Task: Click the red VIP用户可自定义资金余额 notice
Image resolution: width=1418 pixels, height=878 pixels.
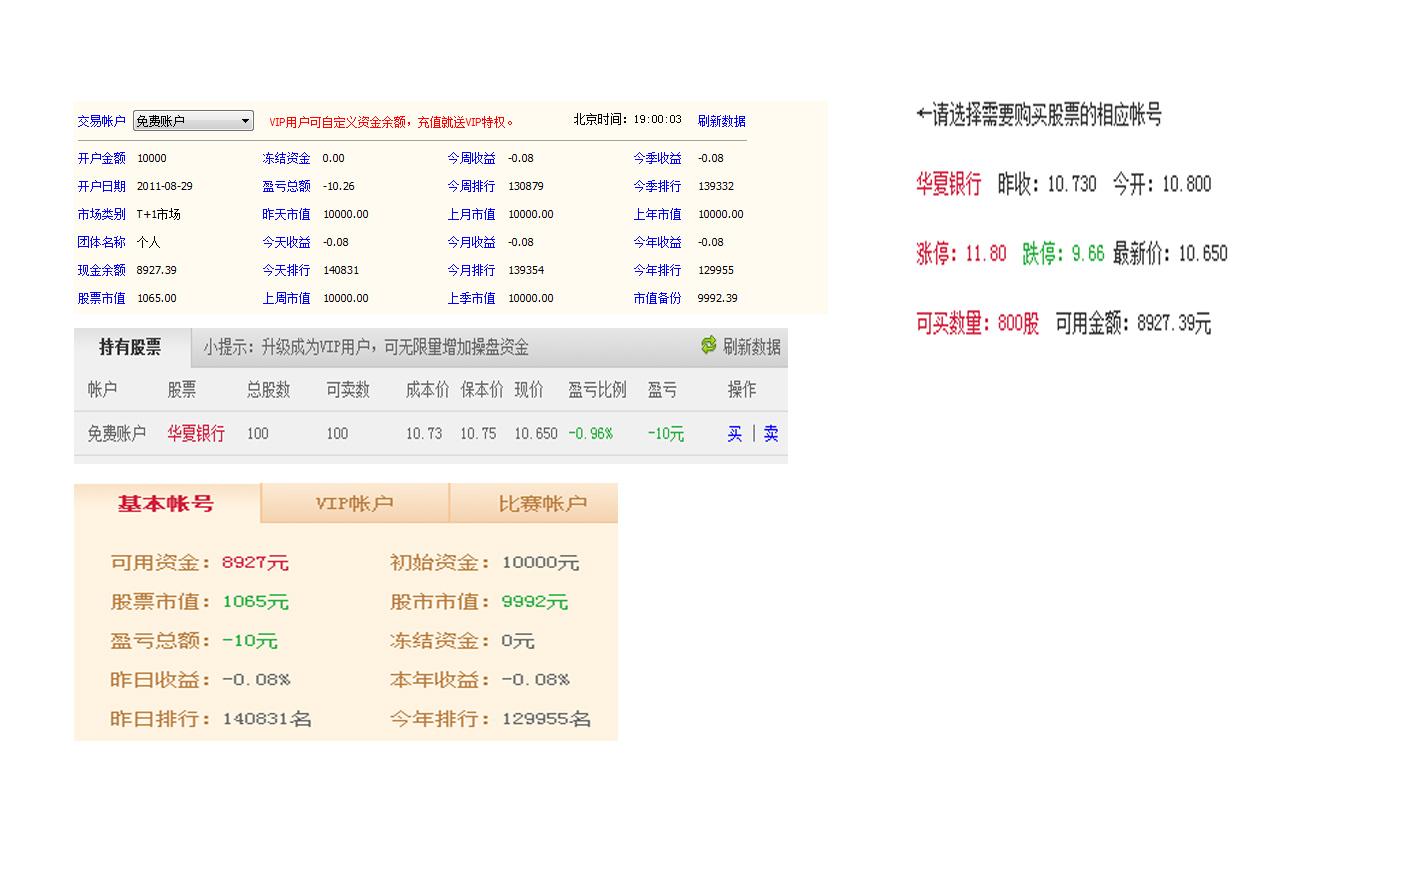Action: coord(391,122)
